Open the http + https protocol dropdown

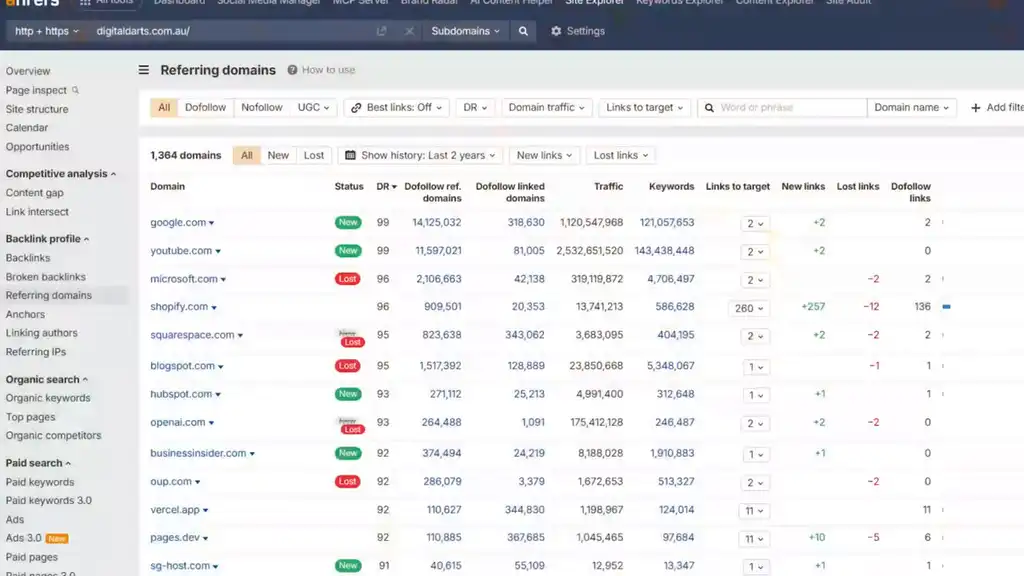pos(46,31)
